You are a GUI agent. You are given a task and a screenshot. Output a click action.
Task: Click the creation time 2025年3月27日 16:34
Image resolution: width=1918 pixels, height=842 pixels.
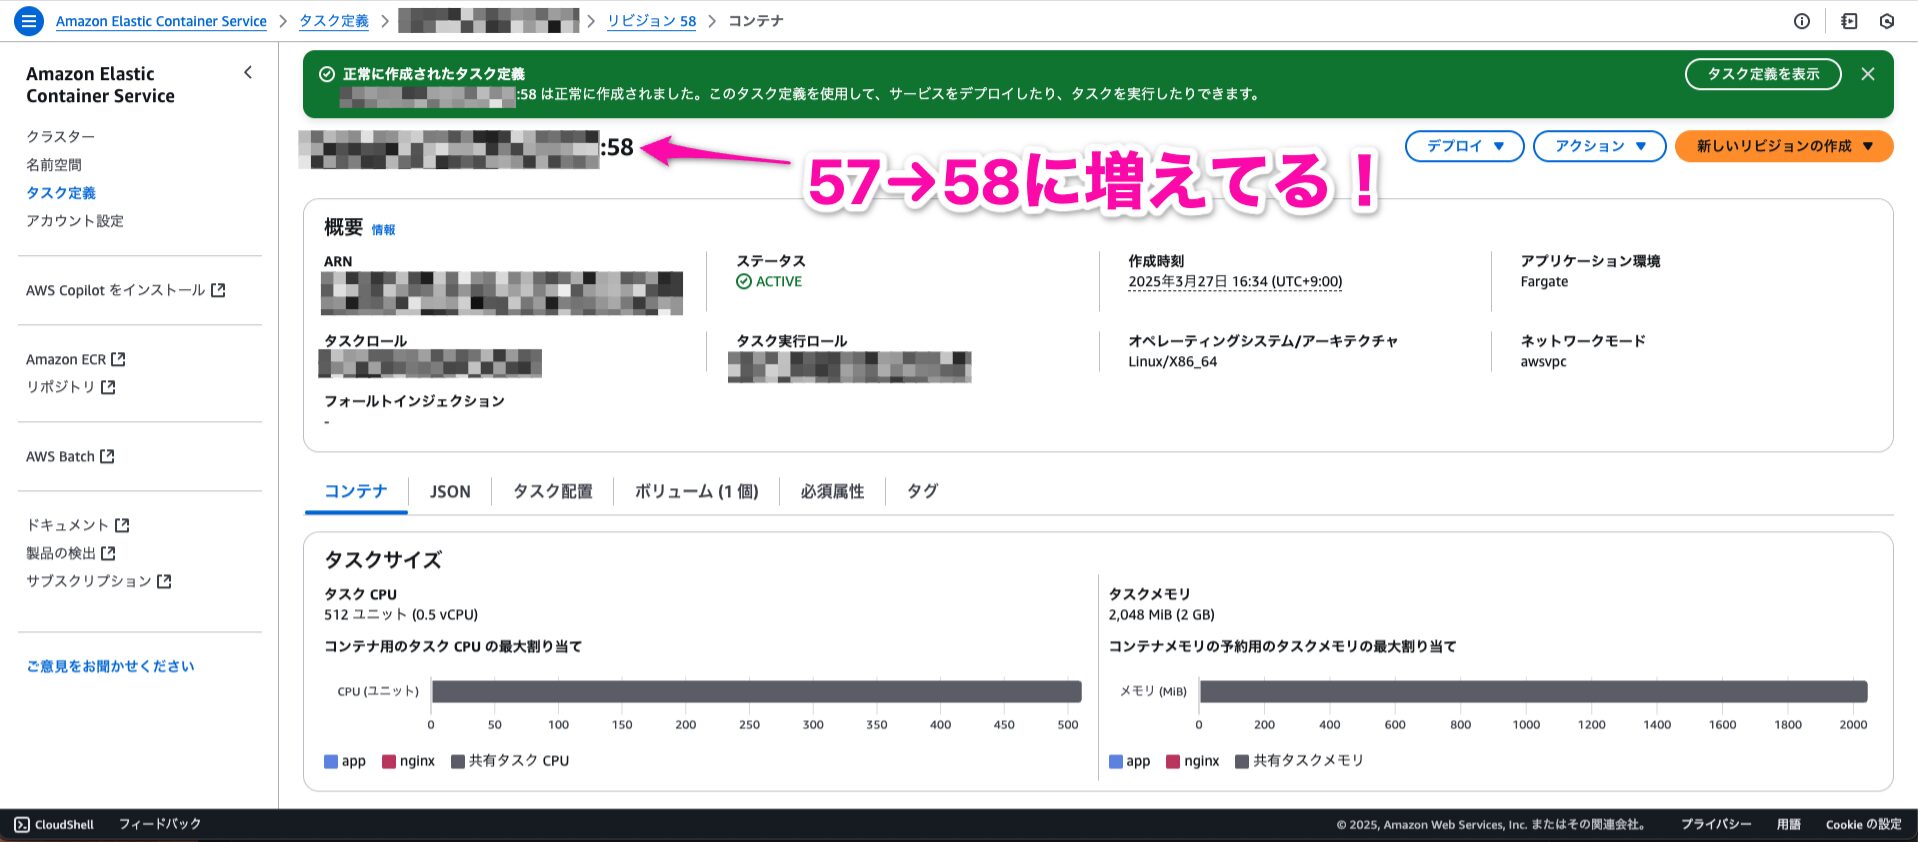click(x=1235, y=282)
